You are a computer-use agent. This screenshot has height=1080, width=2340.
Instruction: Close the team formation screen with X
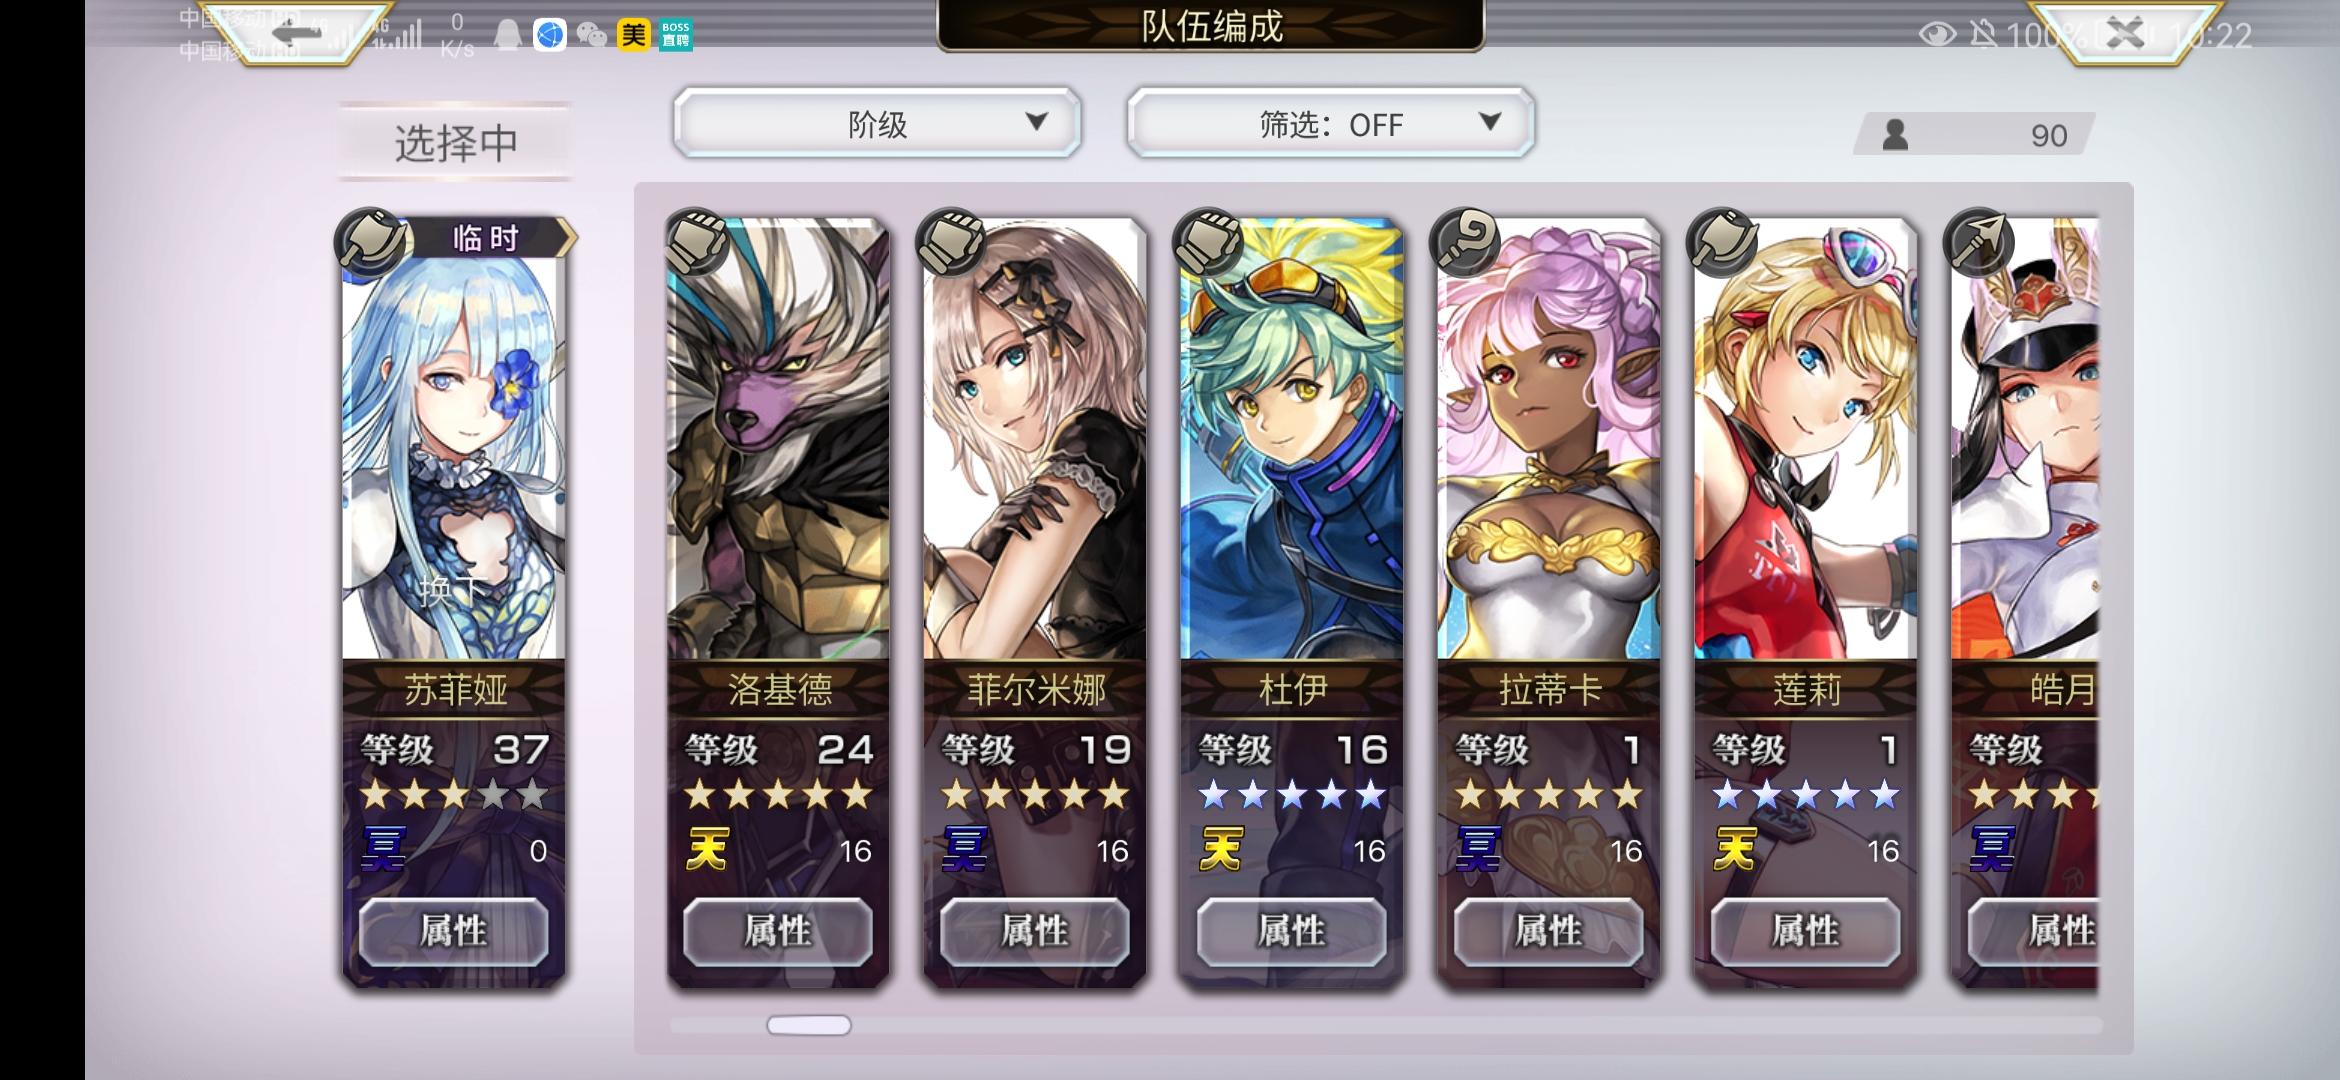(x=2125, y=32)
